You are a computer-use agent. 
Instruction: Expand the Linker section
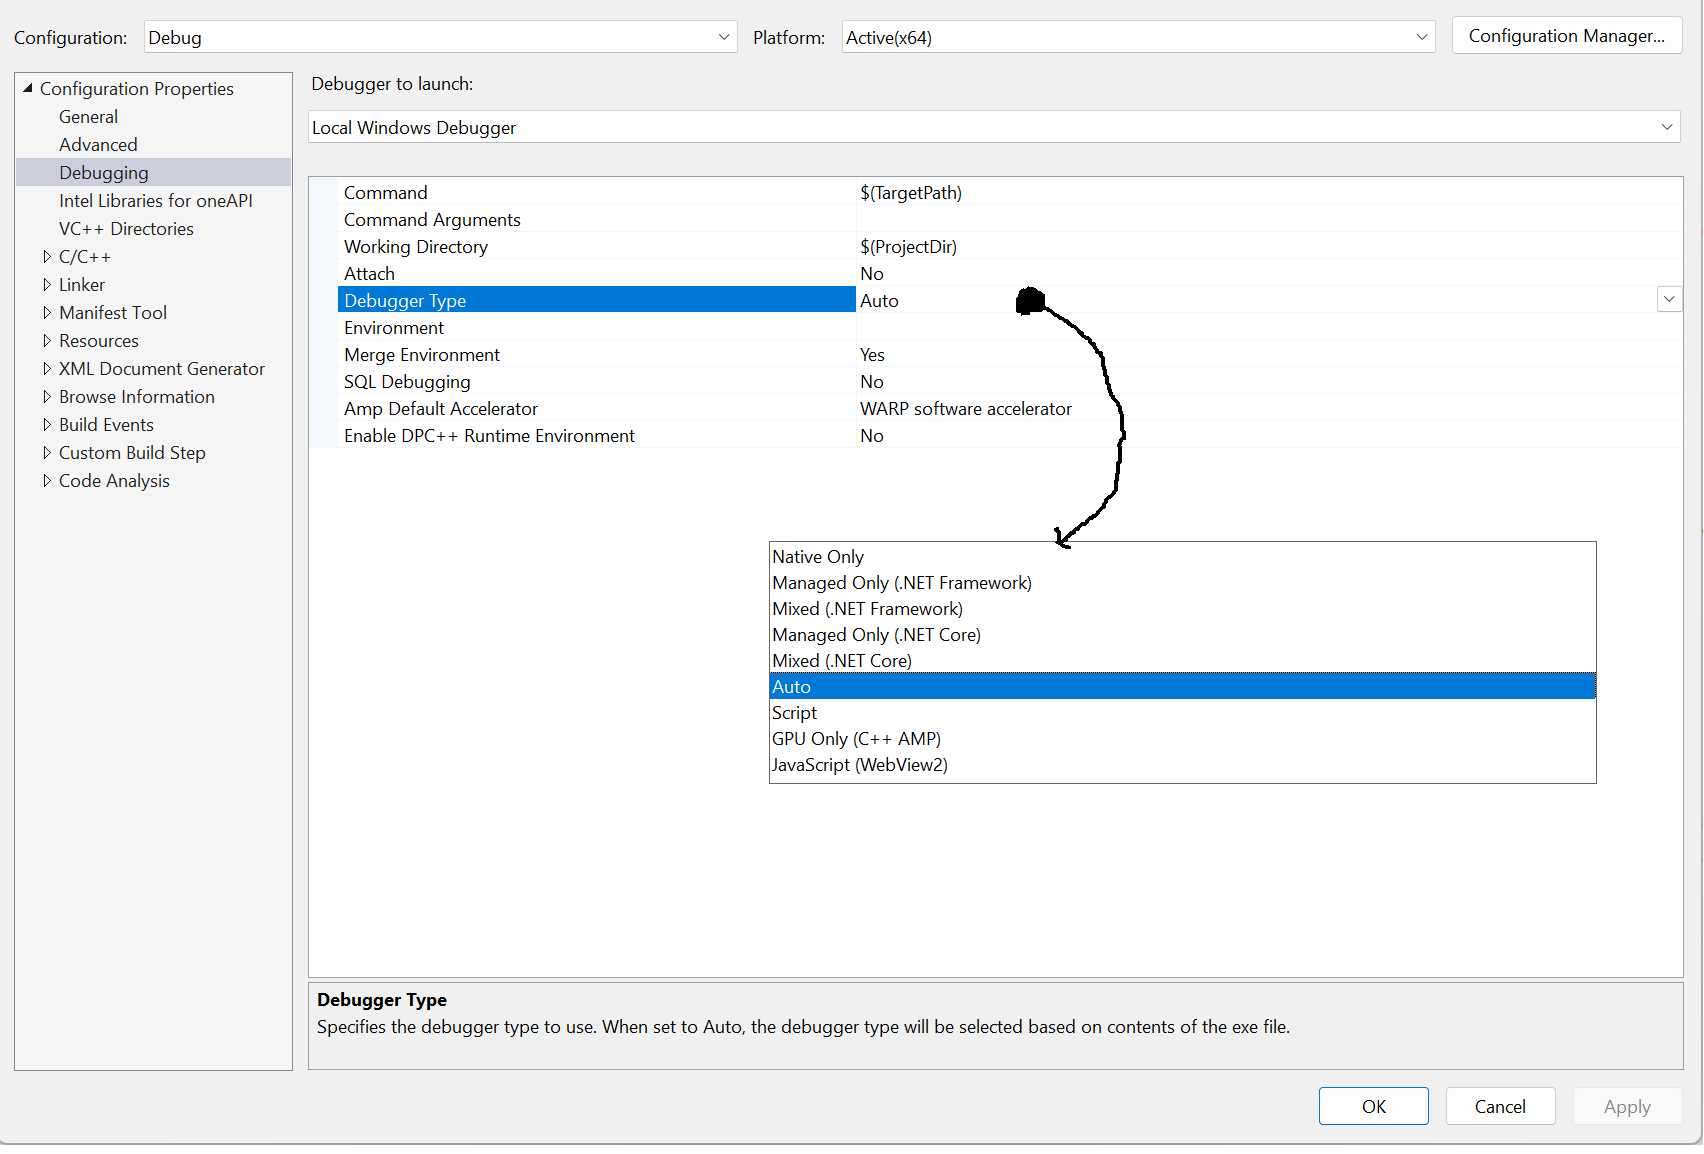pos(47,285)
